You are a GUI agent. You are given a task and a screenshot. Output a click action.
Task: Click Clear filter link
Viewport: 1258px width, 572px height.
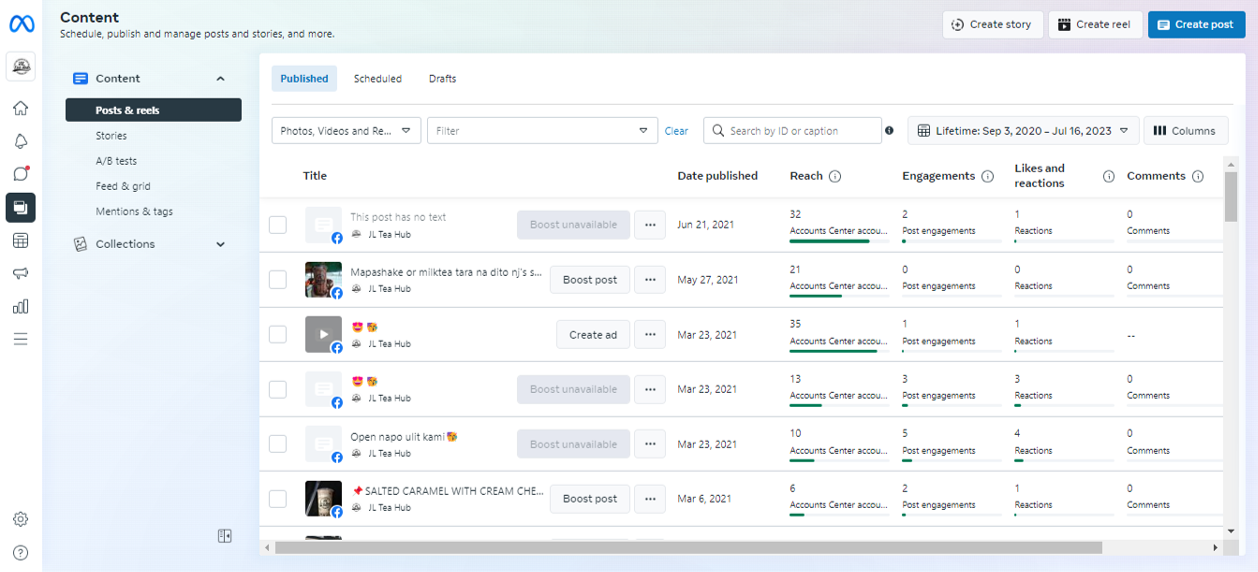pos(677,131)
